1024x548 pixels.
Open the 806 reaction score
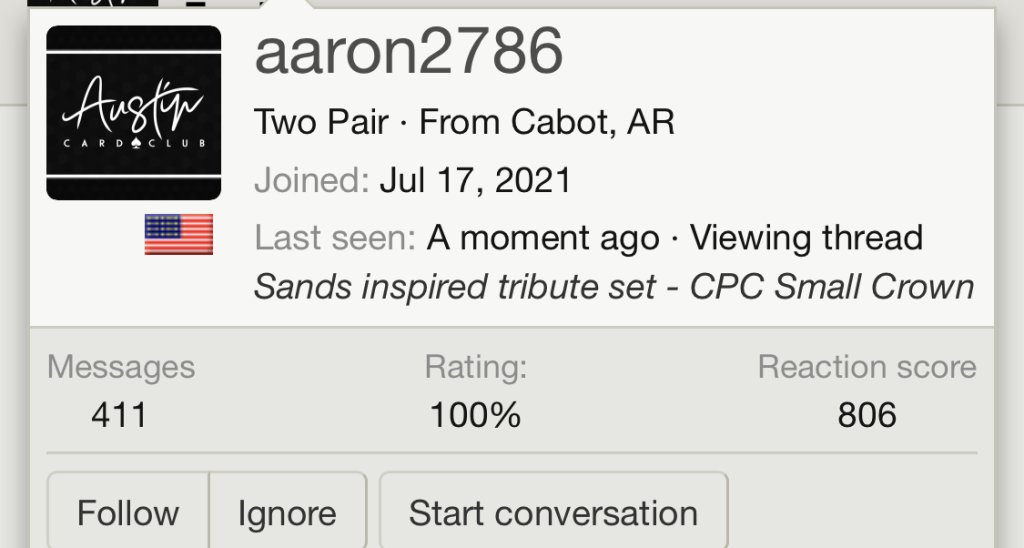[x=867, y=414]
